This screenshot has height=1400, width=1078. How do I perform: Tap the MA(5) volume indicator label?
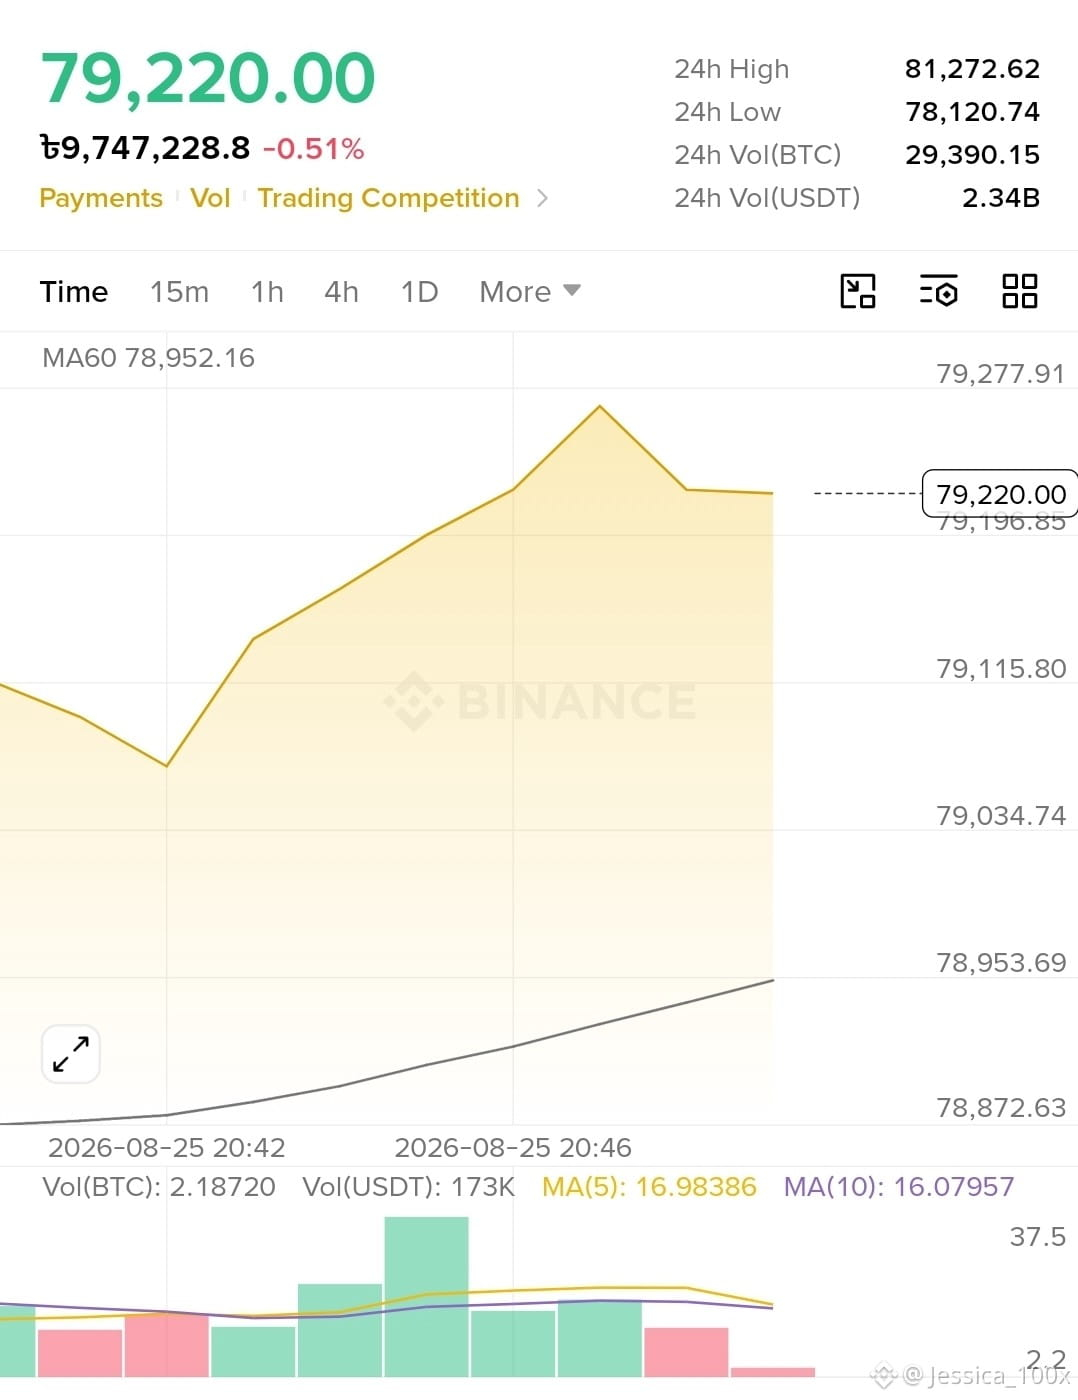point(649,1186)
